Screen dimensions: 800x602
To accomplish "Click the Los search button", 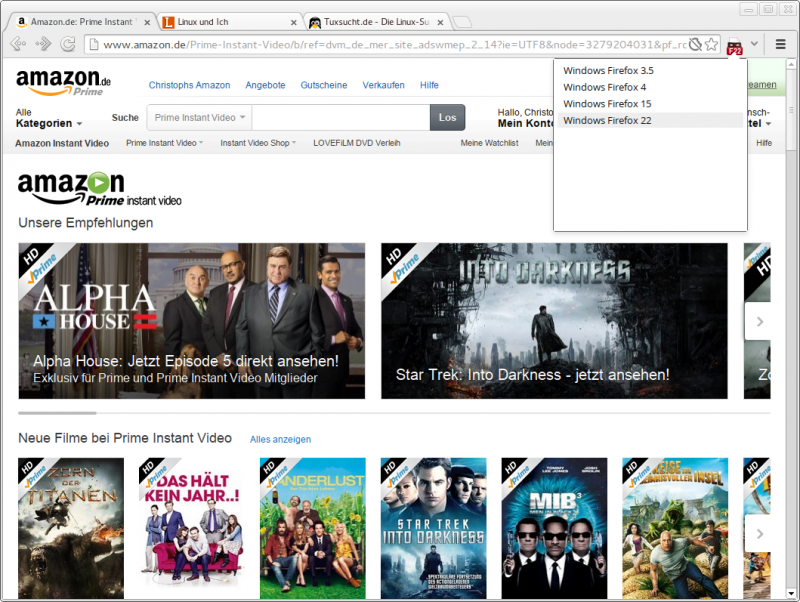I will point(447,117).
